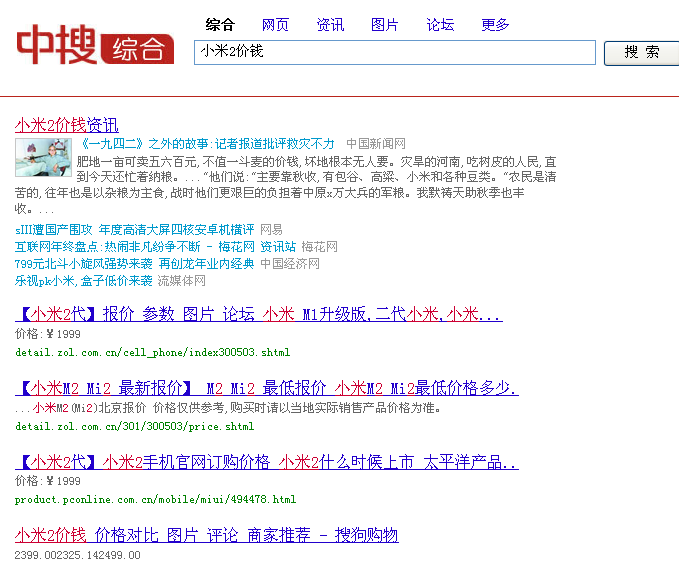Click the news thumbnail image

tap(36, 157)
